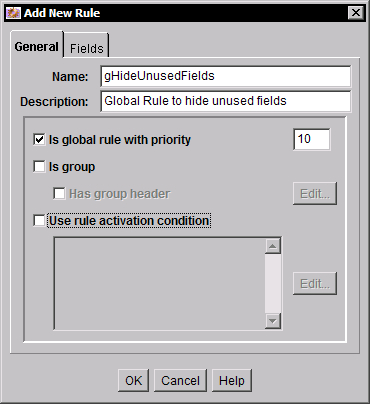Click the Description text field
The height and width of the screenshot is (404, 370).
226,101
